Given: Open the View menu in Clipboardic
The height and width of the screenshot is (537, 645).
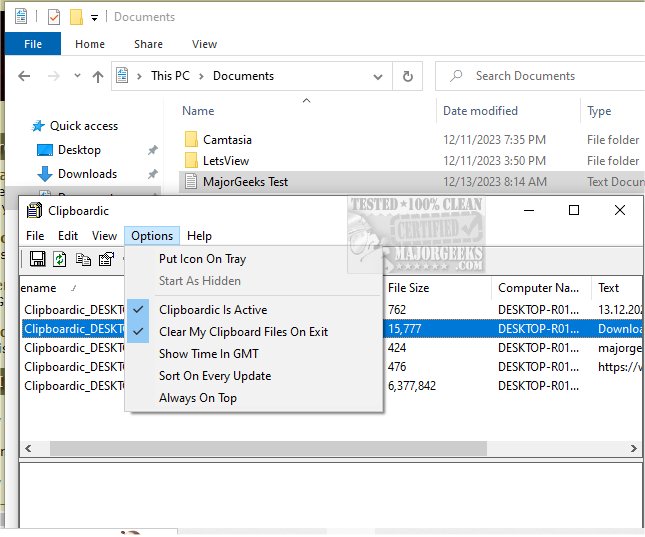Looking at the screenshot, I should tap(104, 236).
